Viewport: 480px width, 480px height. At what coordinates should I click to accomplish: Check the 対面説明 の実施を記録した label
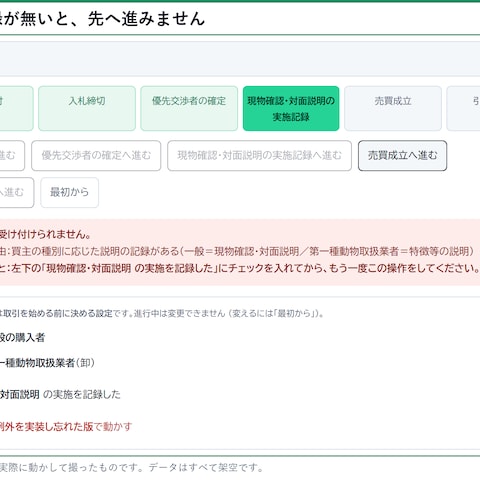pyautogui.click(x=60, y=395)
